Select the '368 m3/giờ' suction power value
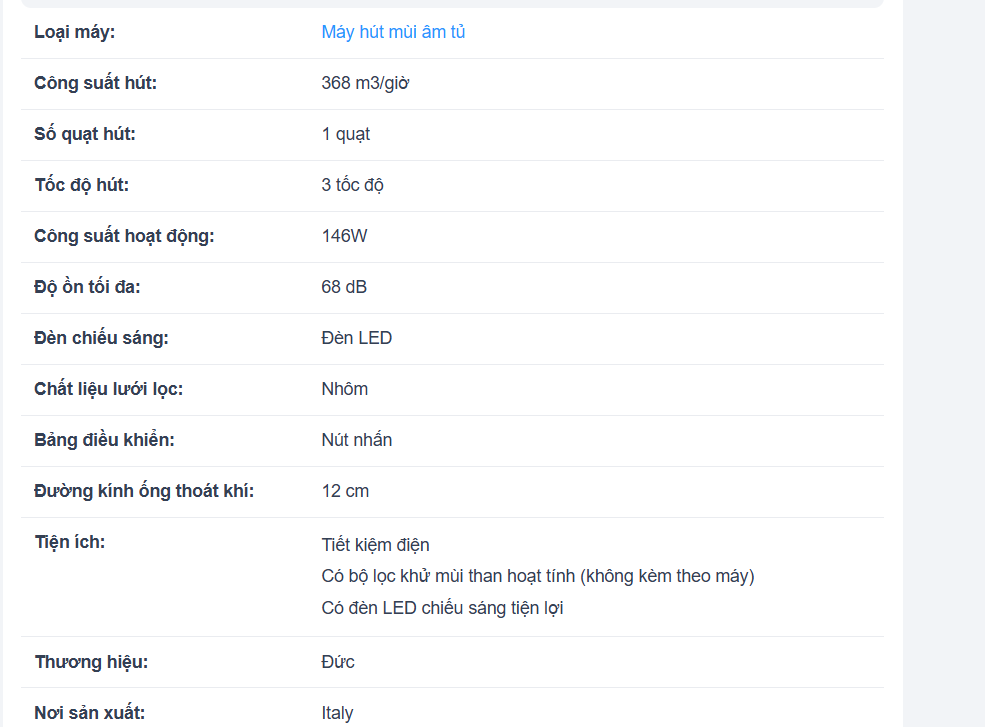The image size is (985, 727). point(365,83)
